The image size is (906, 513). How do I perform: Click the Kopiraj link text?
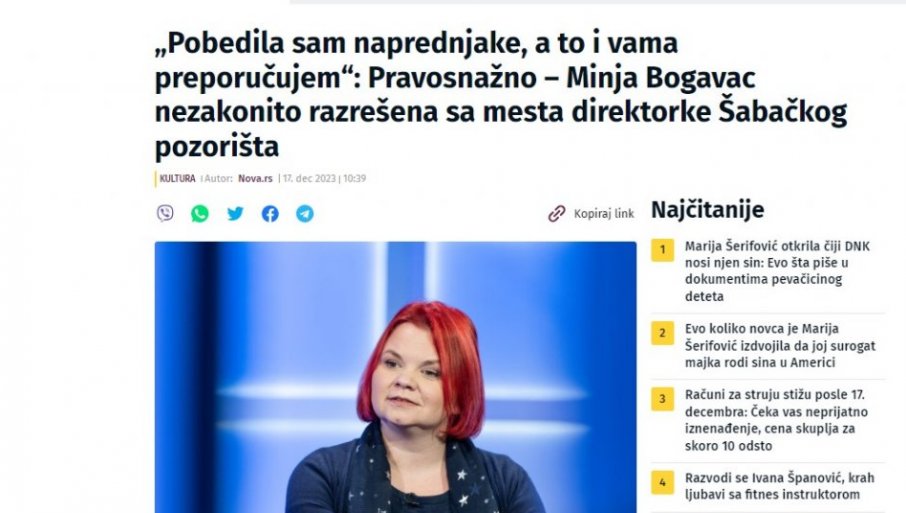click(604, 214)
